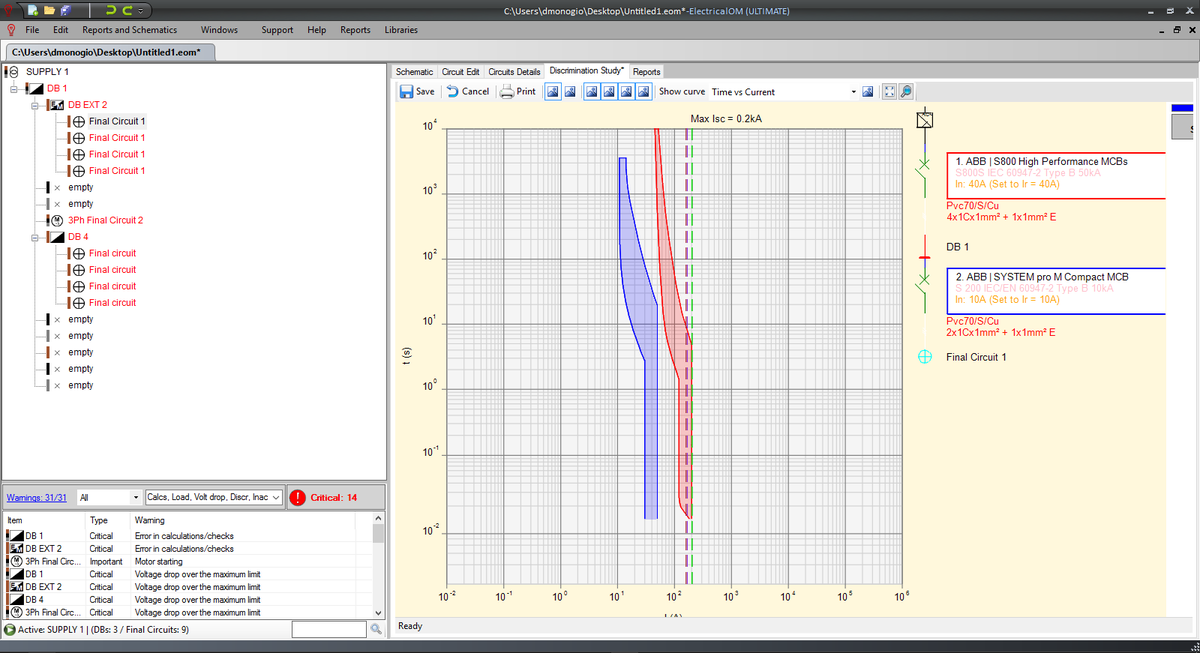Image resolution: width=1200 pixels, height=653 pixels.
Task: Click the red Critical exclamation icon
Action: (298, 498)
